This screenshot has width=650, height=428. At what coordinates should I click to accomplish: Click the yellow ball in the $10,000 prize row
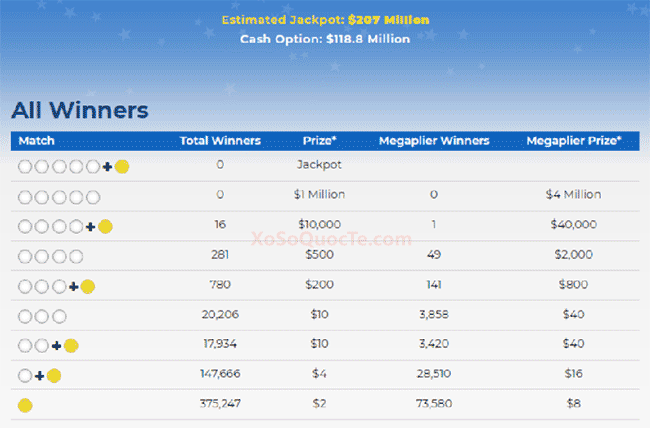(x=105, y=227)
